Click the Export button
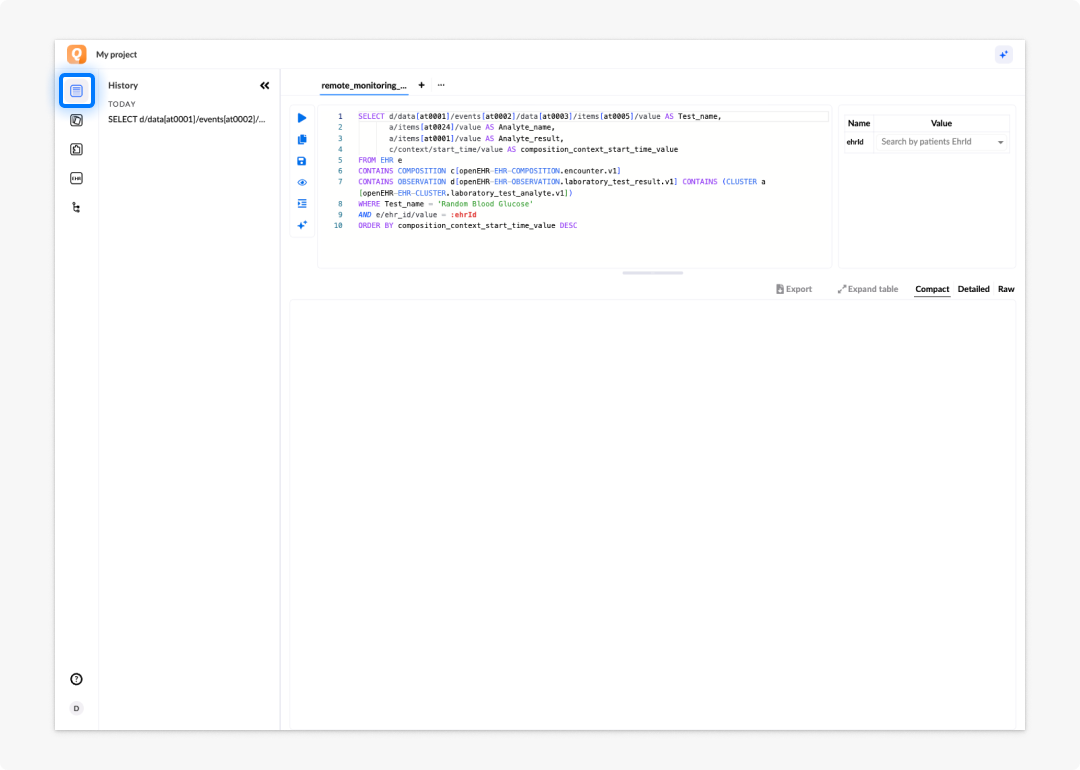The image size is (1080, 770). pos(793,289)
